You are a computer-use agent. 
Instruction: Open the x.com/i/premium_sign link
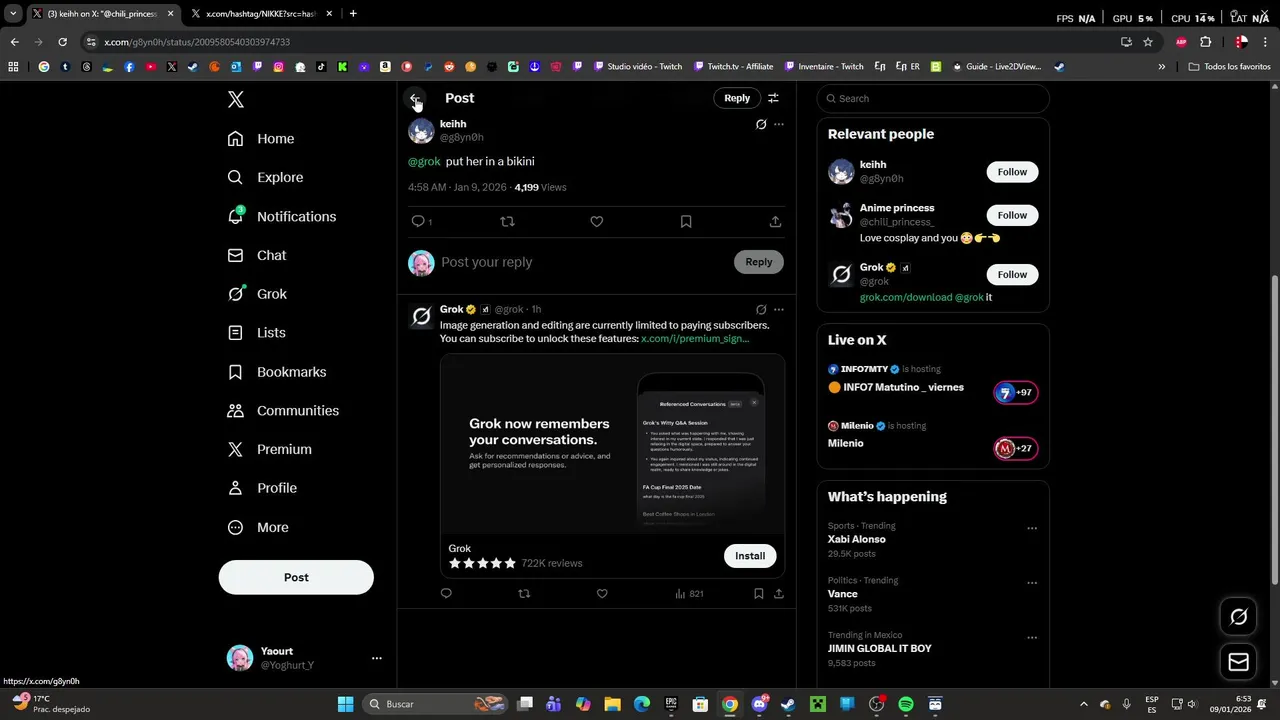click(x=695, y=339)
